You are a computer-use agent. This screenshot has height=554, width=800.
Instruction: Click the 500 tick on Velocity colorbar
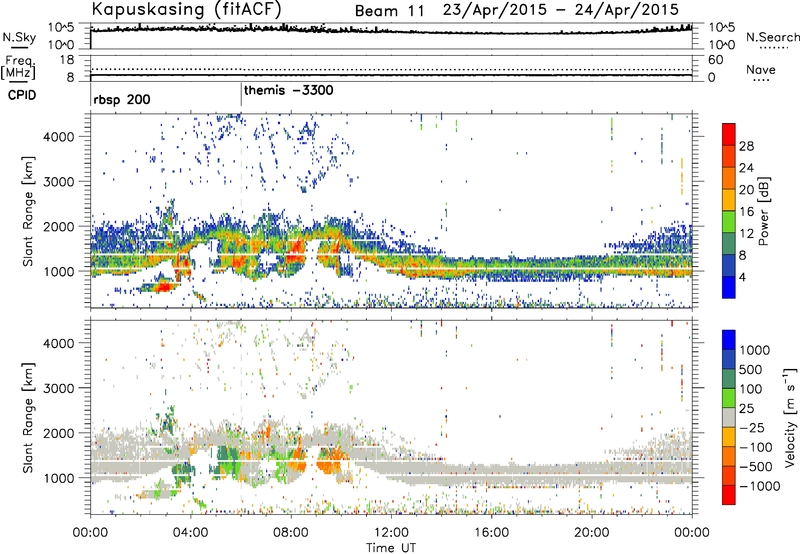coord(751,370)
